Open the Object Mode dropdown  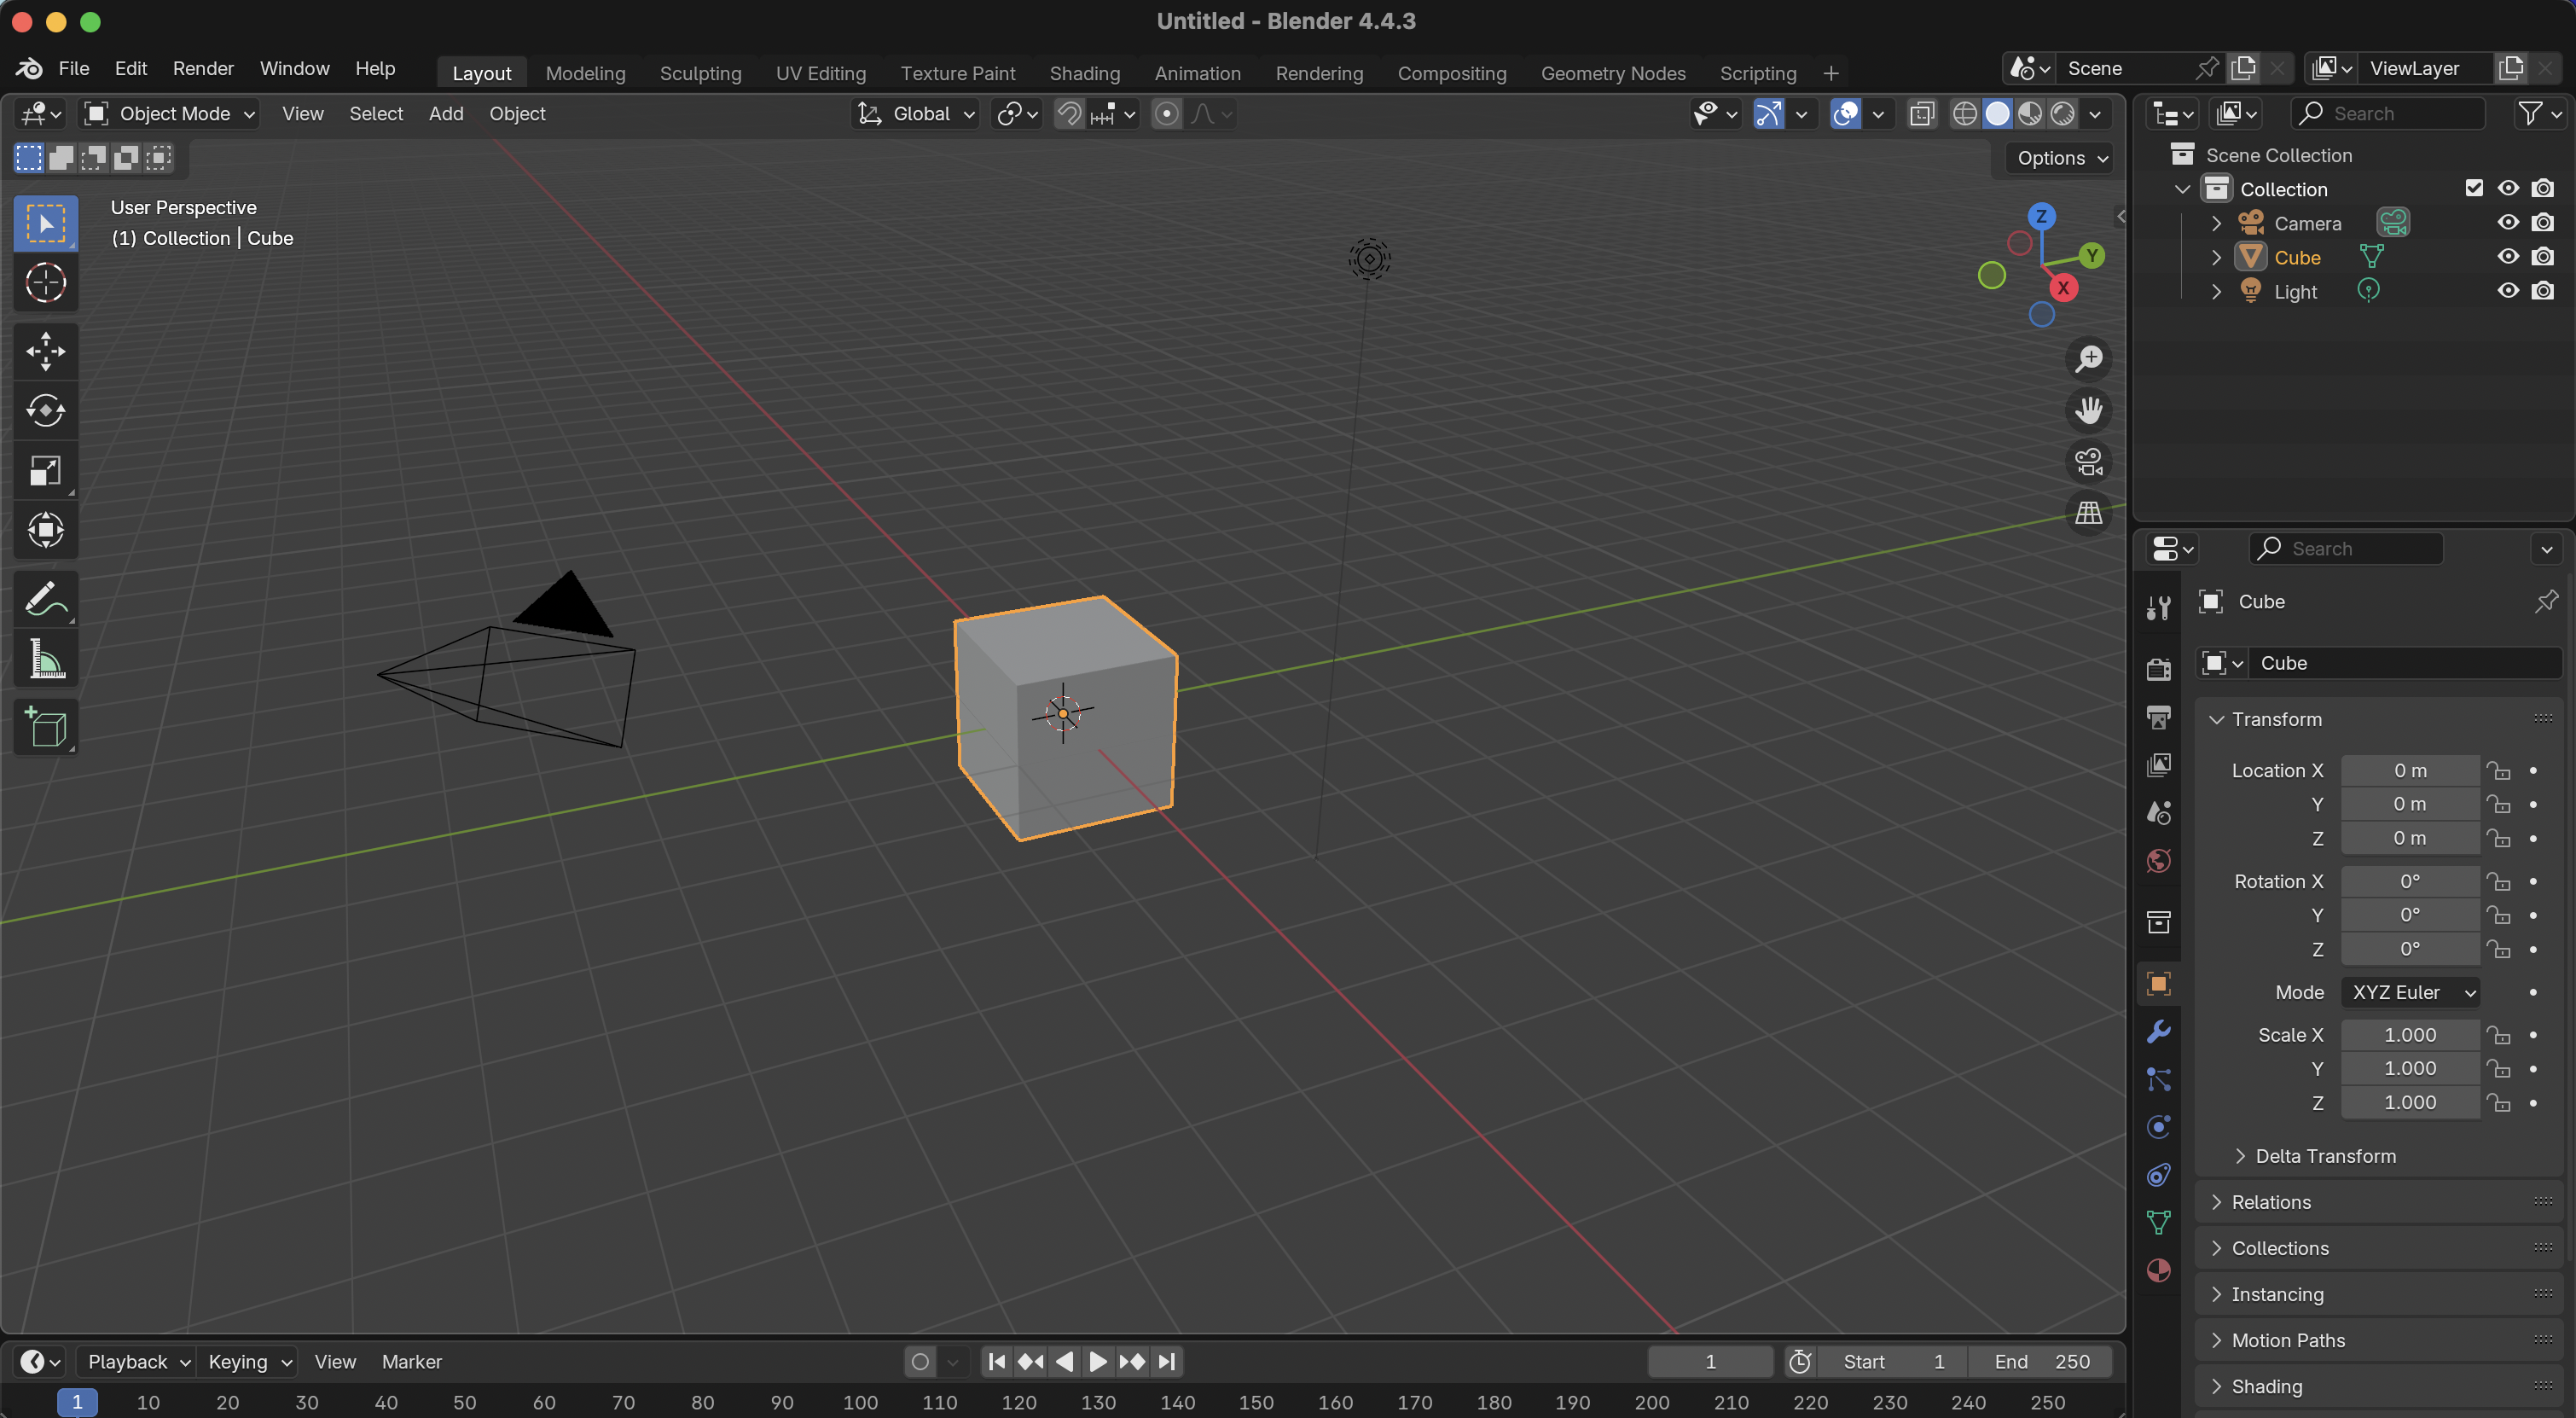pyautogui.click(x=170, y=114)
